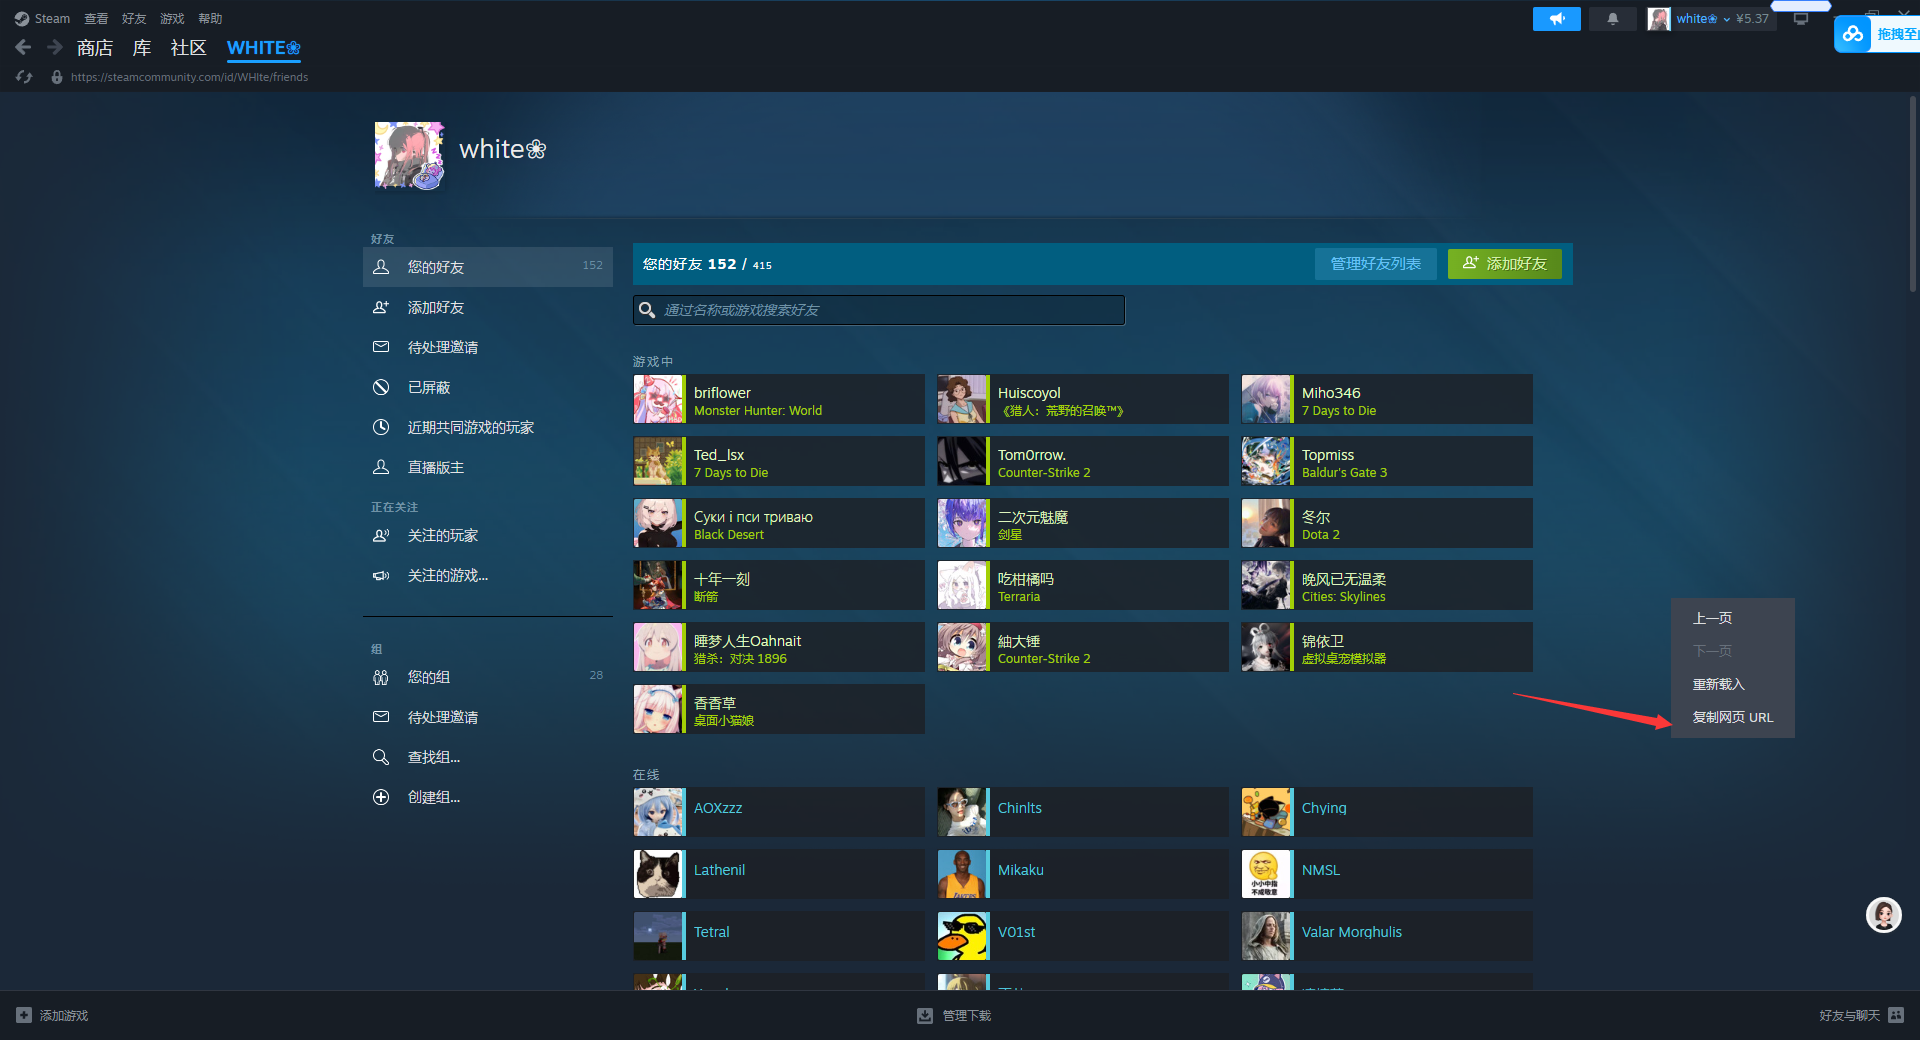Open friend Miho346's card
Viewport: 1920px width, 1040px height.
click(x=1387, y=399)
